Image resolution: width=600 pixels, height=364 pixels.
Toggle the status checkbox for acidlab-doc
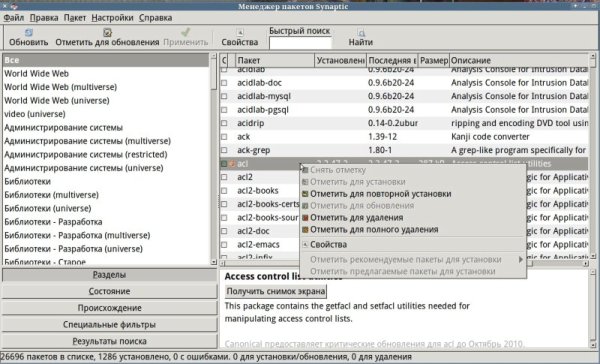(x=224, y=83)
